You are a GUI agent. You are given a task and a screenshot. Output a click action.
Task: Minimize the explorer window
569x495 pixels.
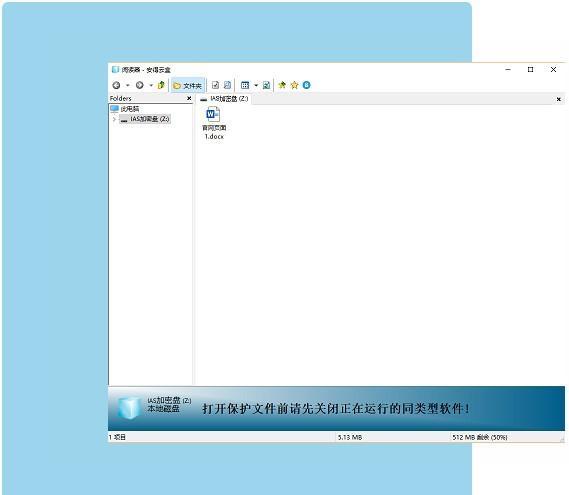(508, 69)
